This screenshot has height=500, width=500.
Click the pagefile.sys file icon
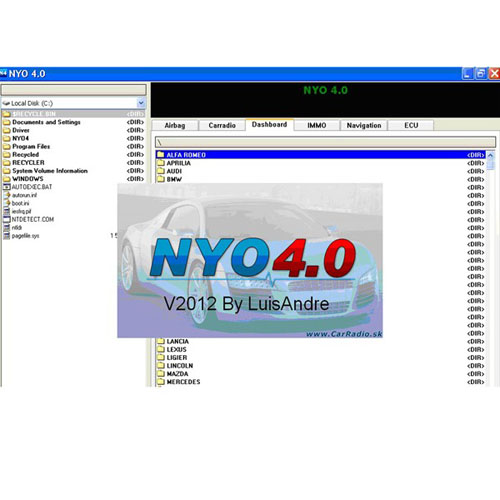tap(7, 236)
